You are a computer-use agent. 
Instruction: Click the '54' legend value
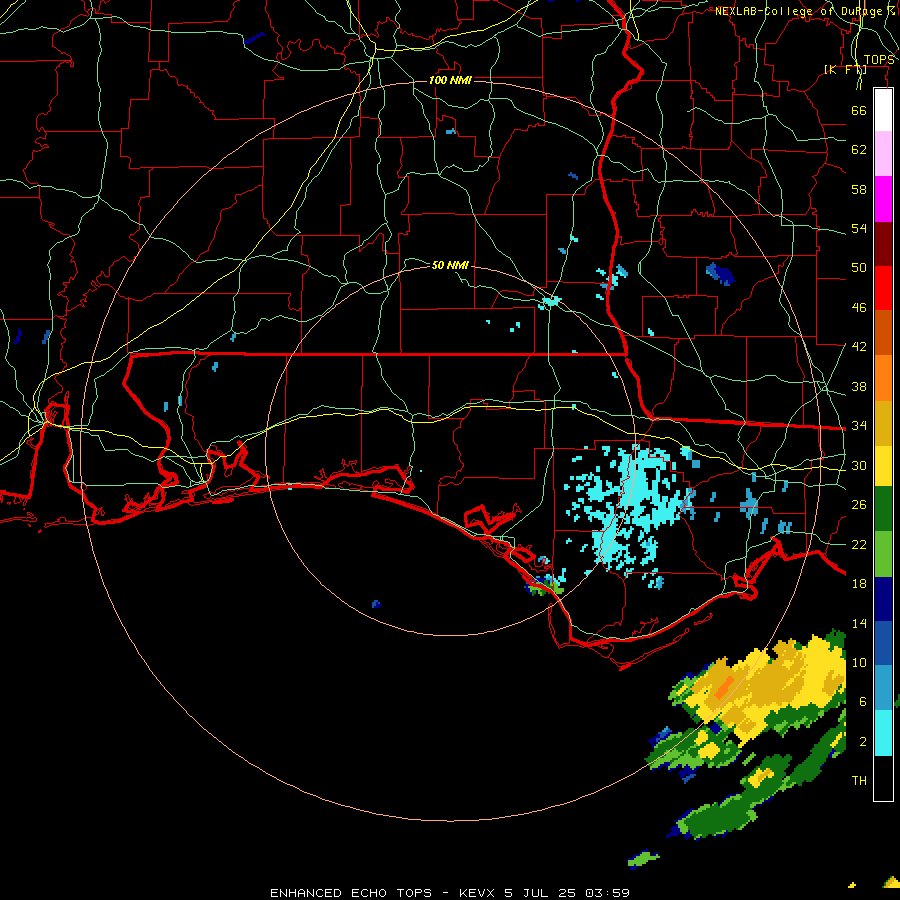click(x=859, y=228)
